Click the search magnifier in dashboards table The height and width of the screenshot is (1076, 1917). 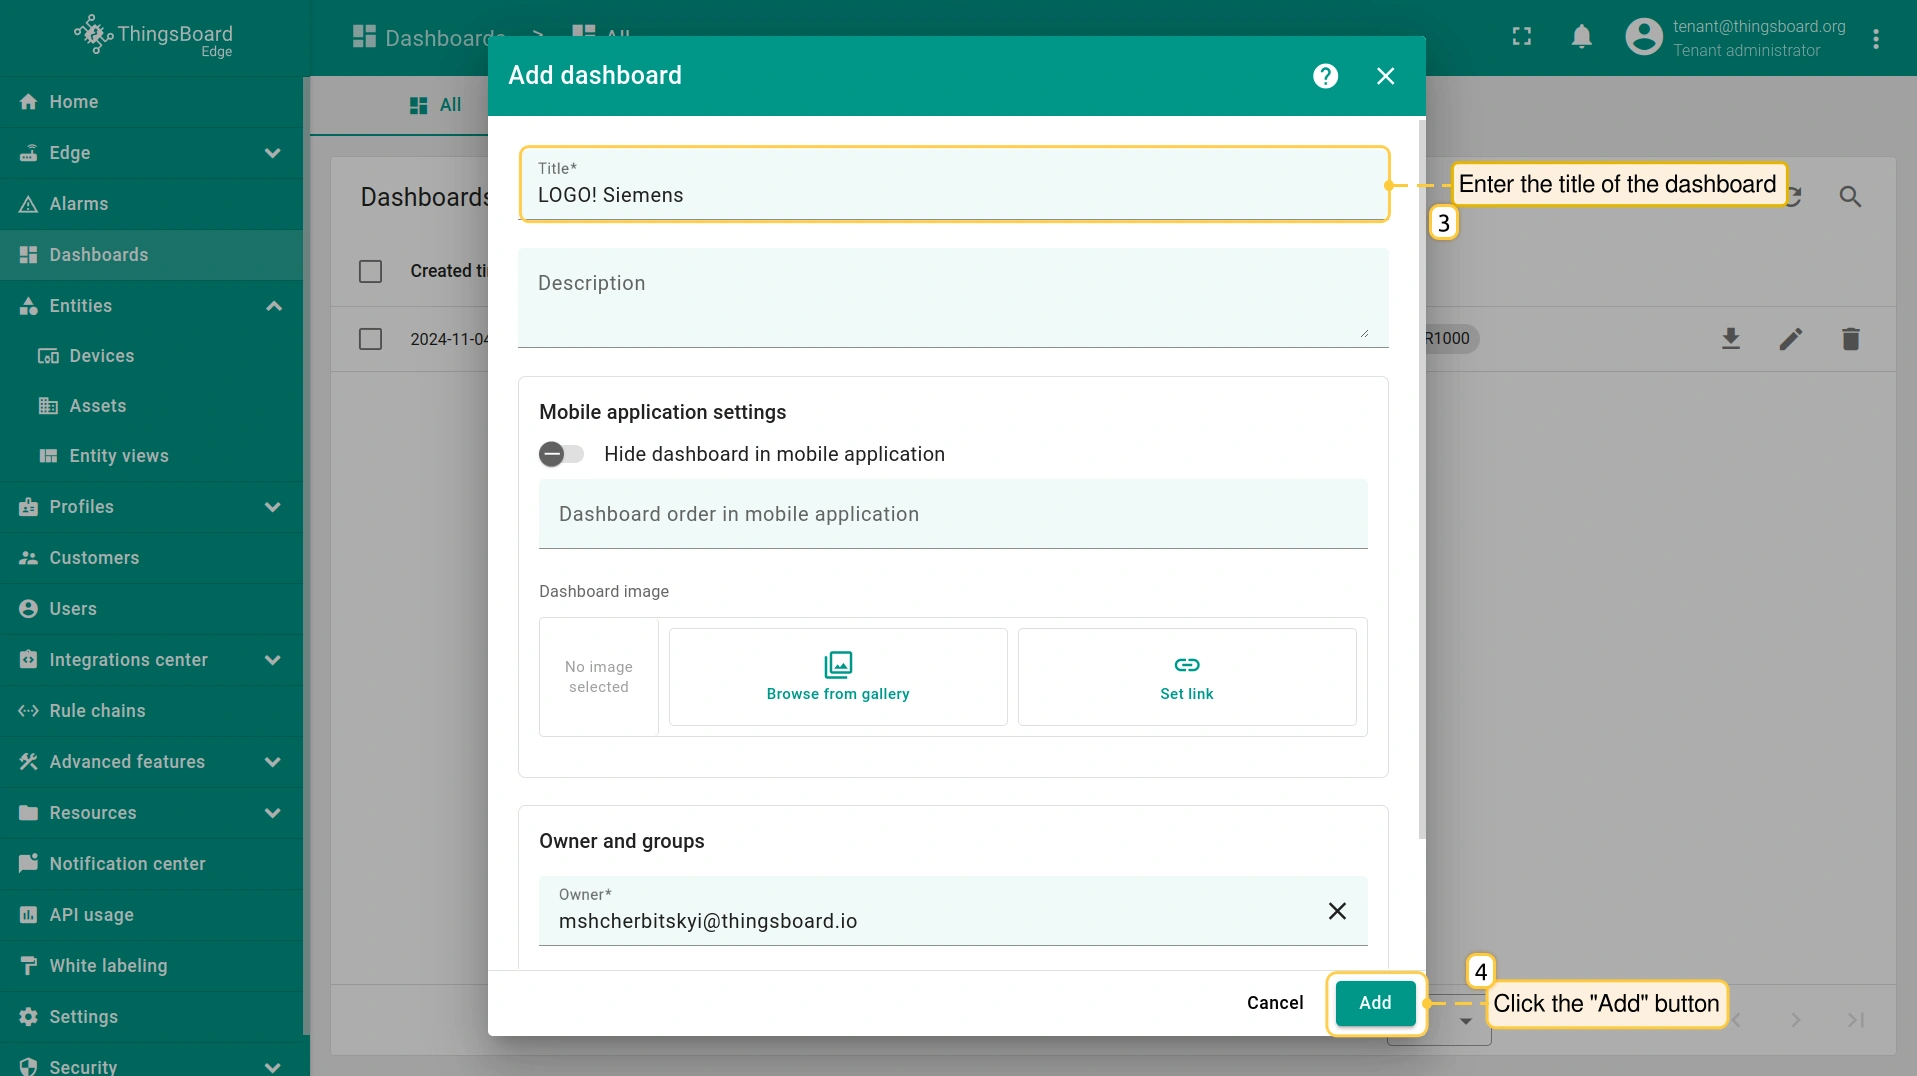tap(1850, 197)
